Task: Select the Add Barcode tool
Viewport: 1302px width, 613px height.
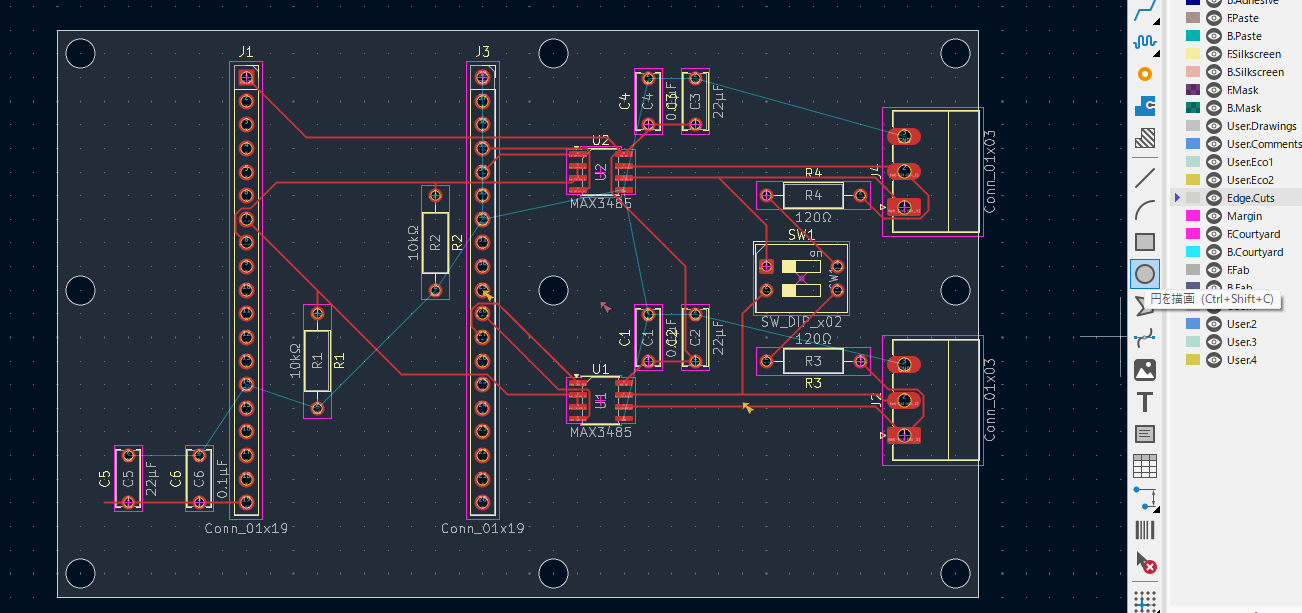Action: (1145, 530)
